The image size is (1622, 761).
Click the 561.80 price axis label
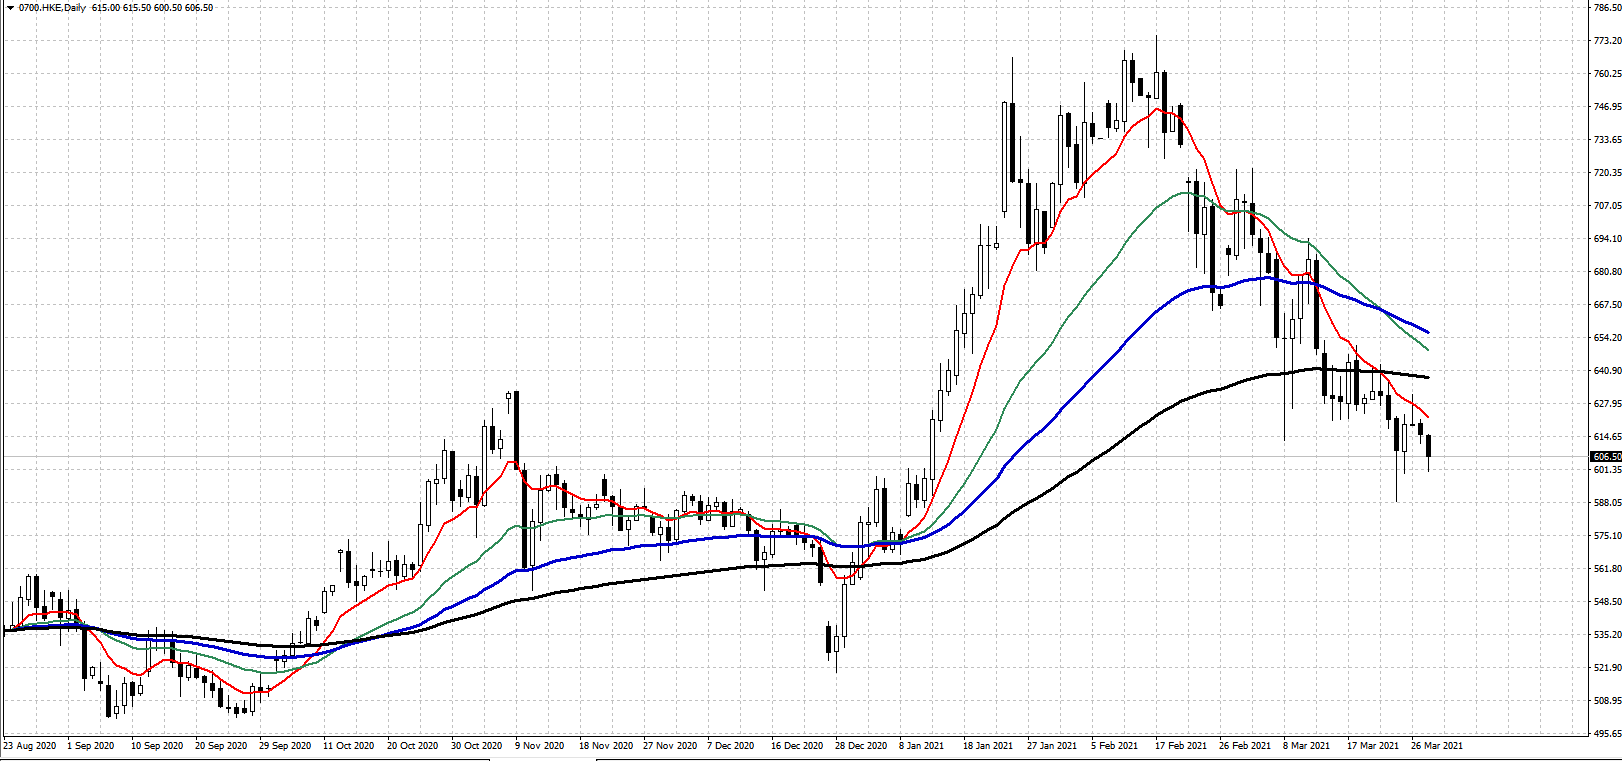coord(1606,569)
